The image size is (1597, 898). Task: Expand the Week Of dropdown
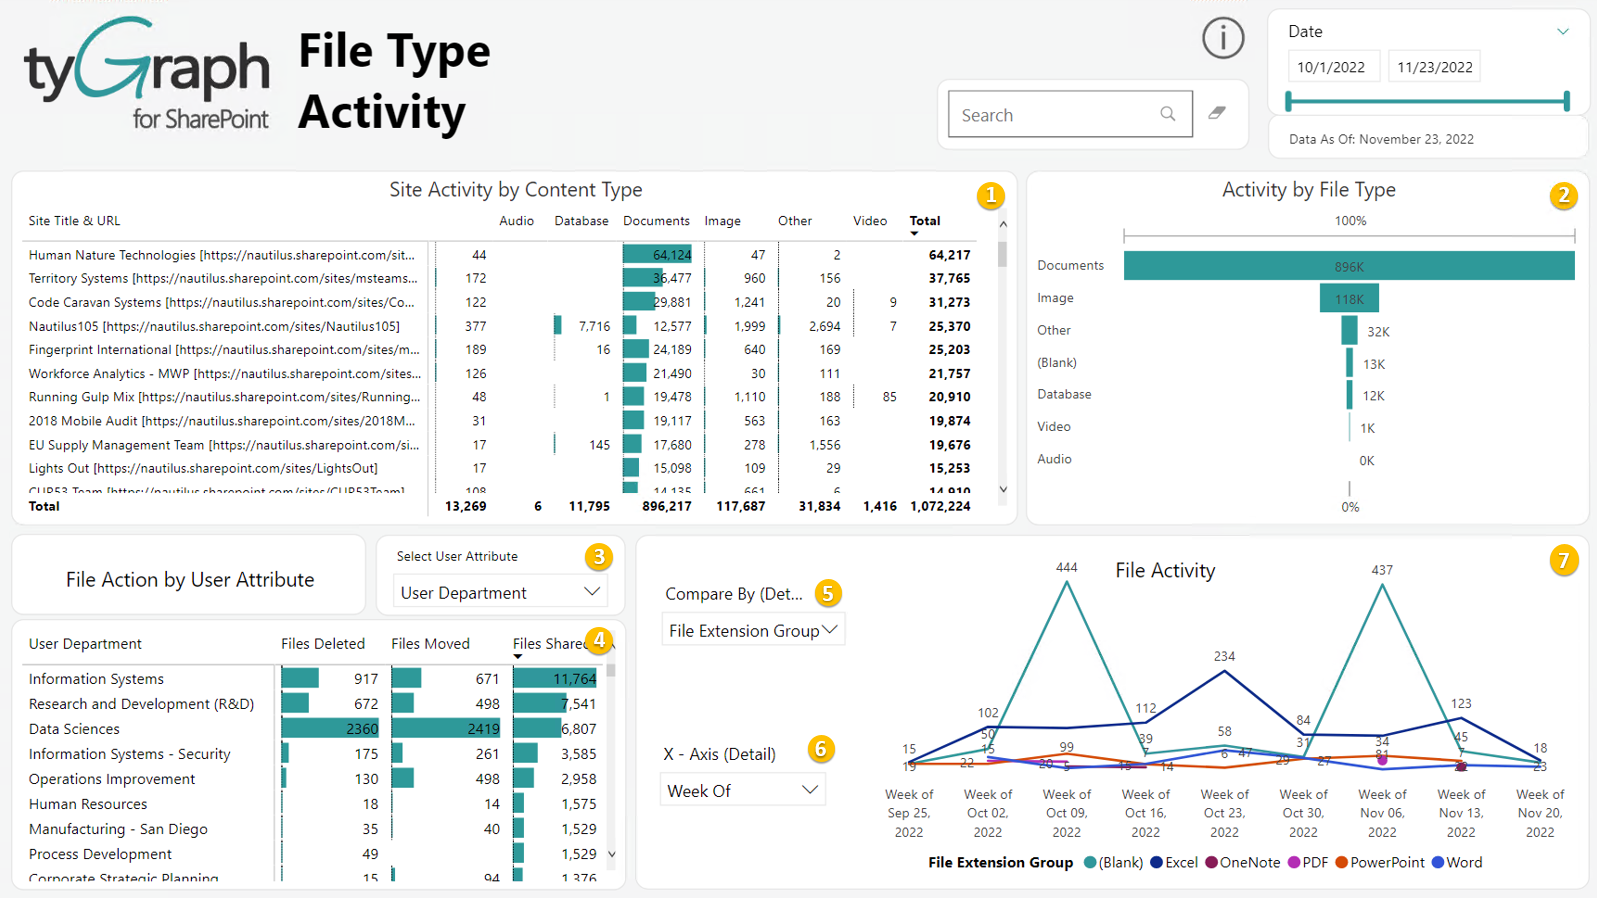[x=742, y=790]
